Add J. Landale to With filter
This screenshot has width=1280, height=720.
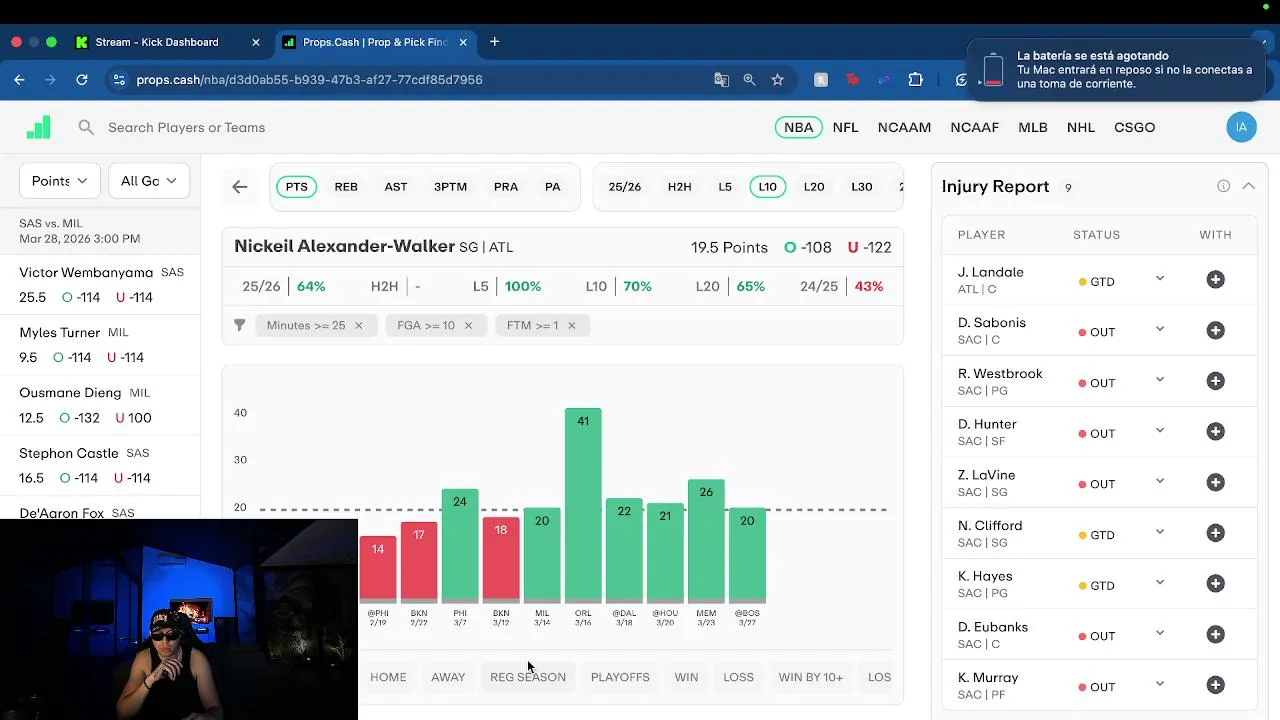(1215, 280)
